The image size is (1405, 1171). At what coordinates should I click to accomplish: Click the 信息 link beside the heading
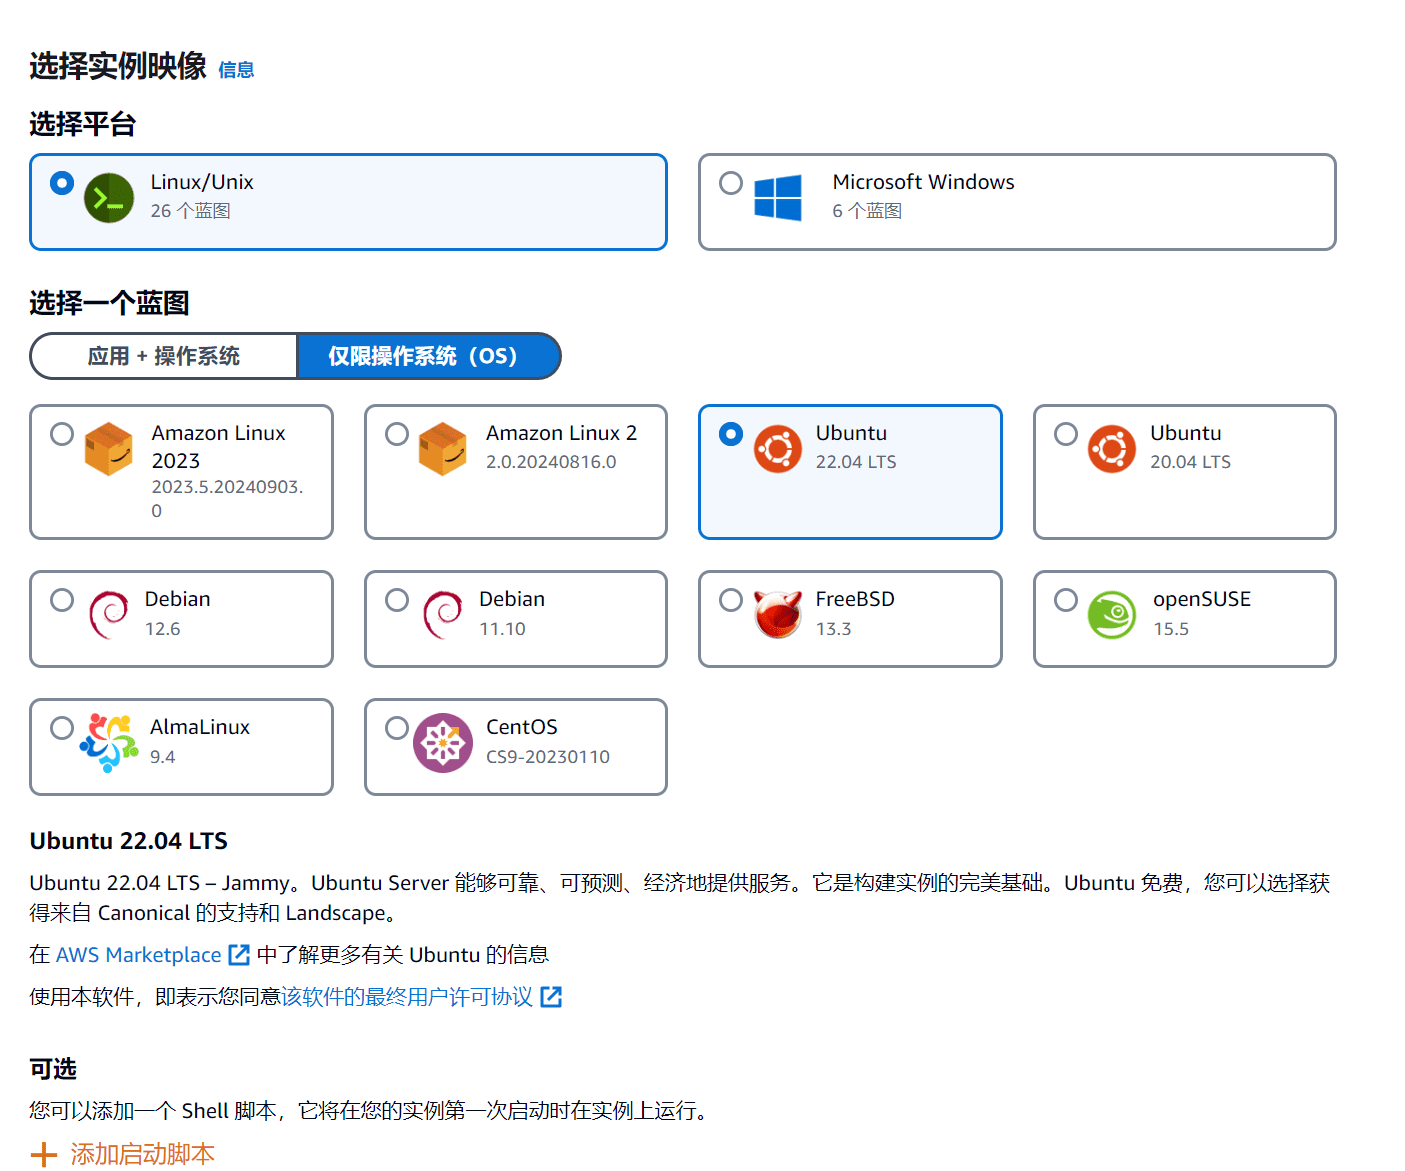pos(236,70)
